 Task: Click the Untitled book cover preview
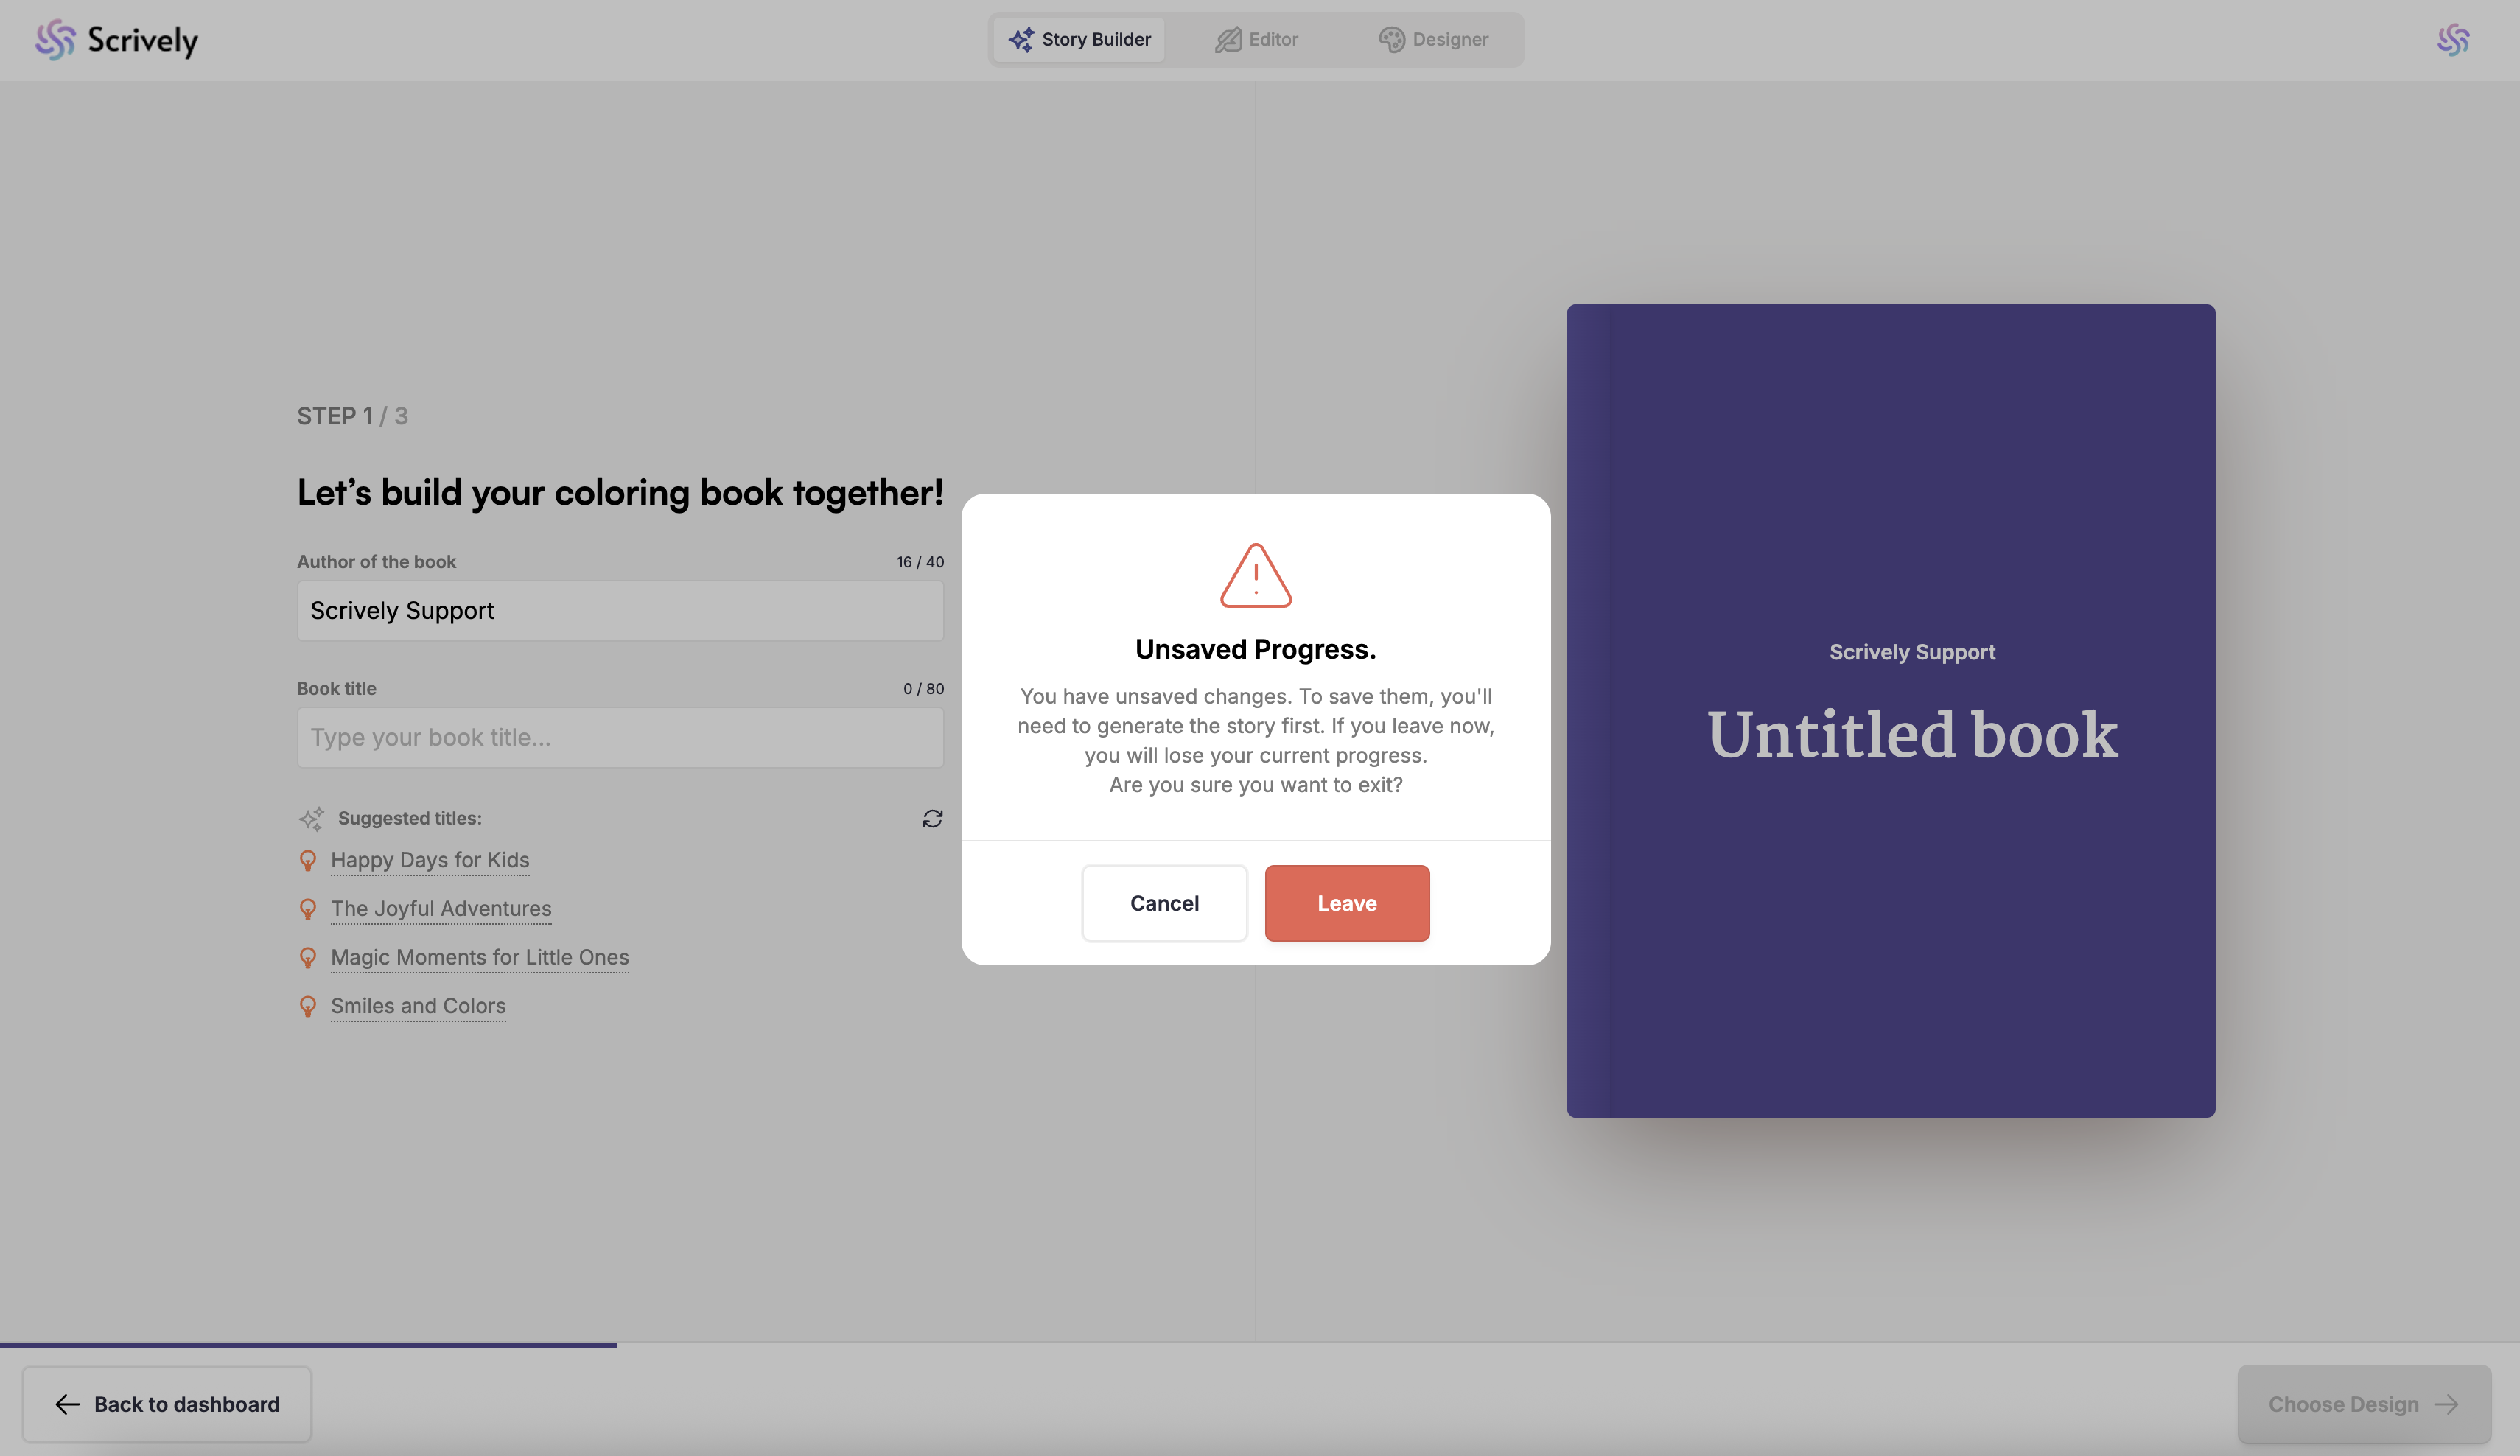click(1890, 711)
